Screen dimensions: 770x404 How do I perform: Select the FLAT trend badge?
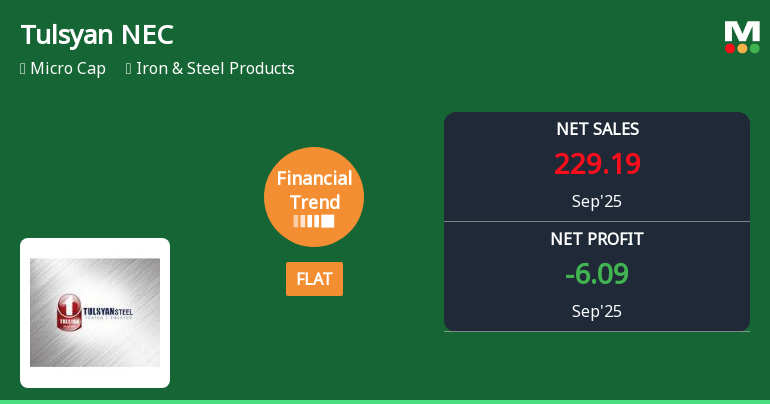pyautogui.click(x=314, y=279)
